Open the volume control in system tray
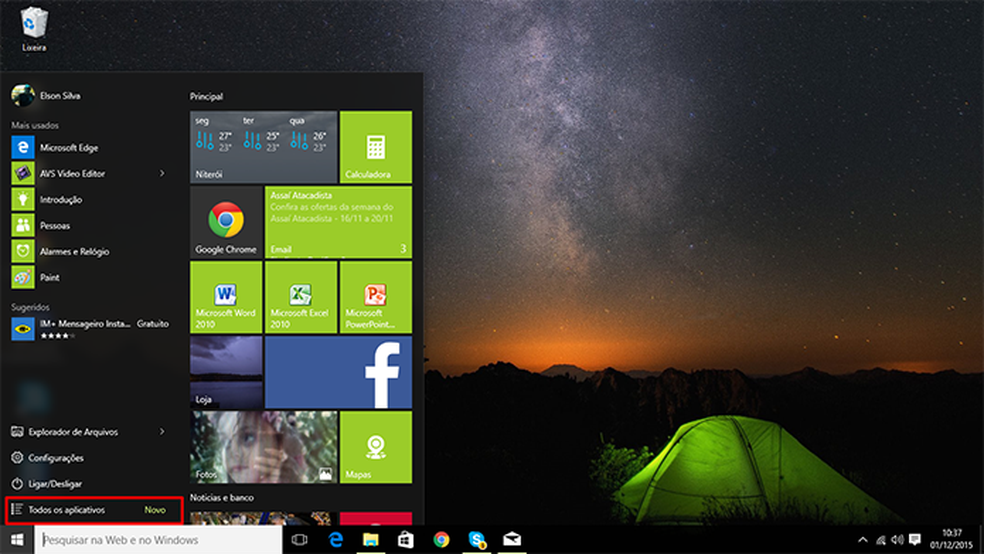 [x=897, y=540]
